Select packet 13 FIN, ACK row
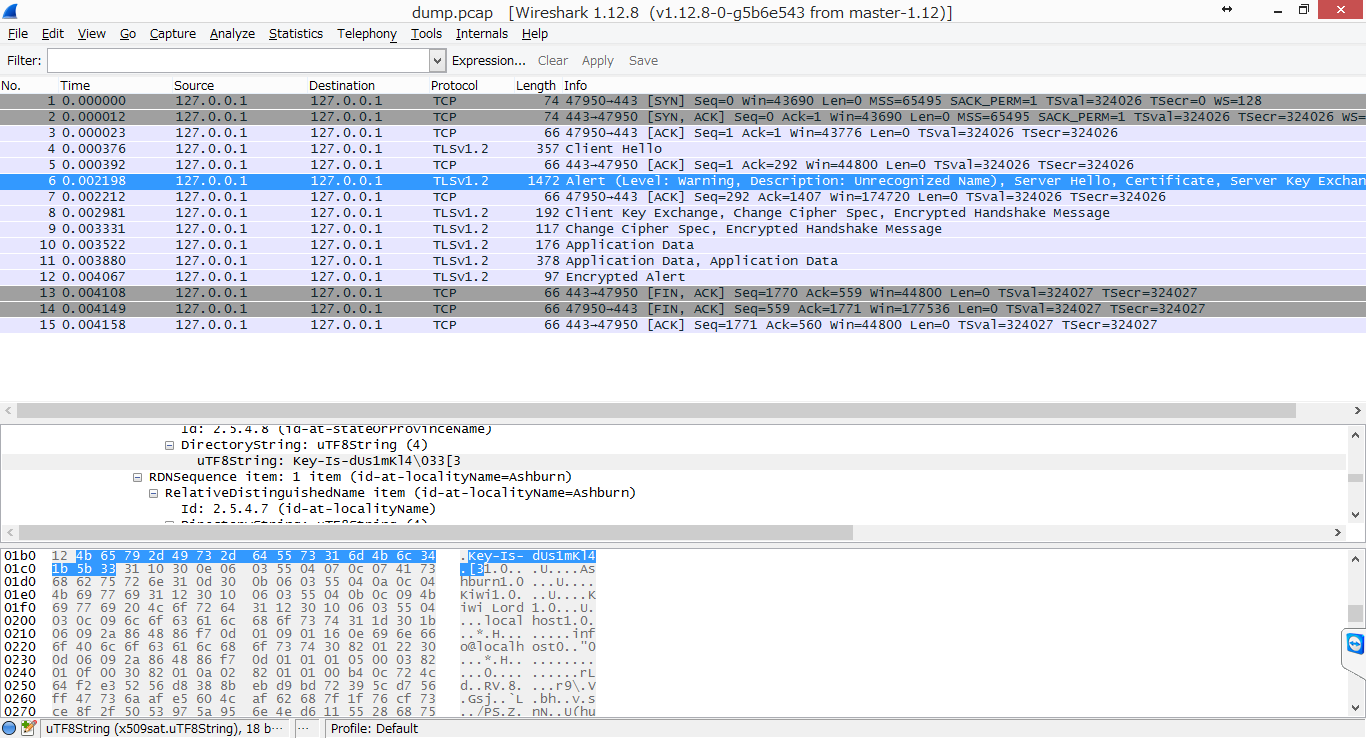 coord(683,293)
